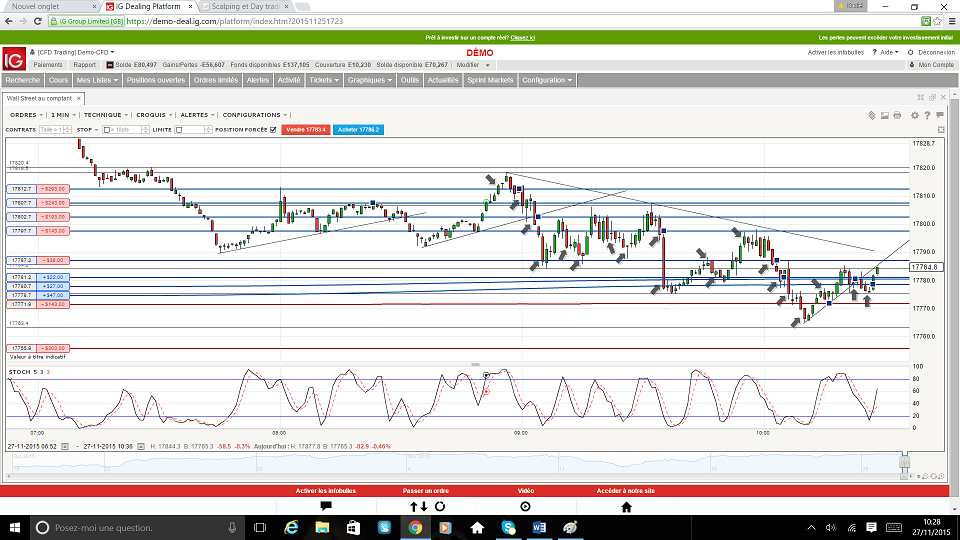Open the chart help question mark icon

927,115
